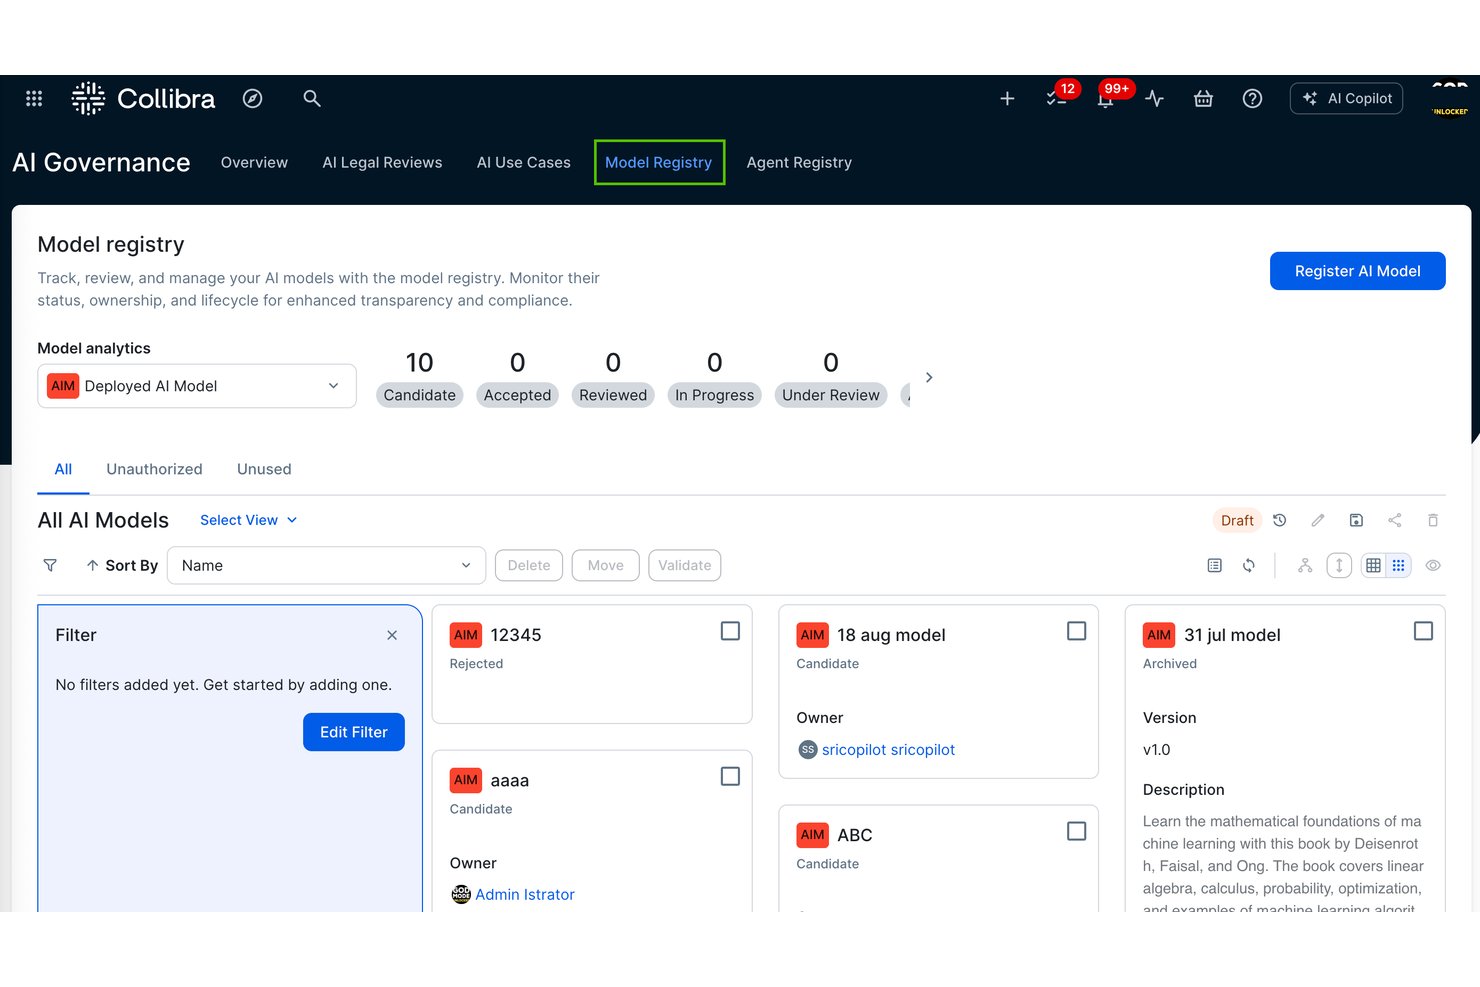Open the 18 aug model card title
This screenshot has height=987, width=1480.
point(891,635)
